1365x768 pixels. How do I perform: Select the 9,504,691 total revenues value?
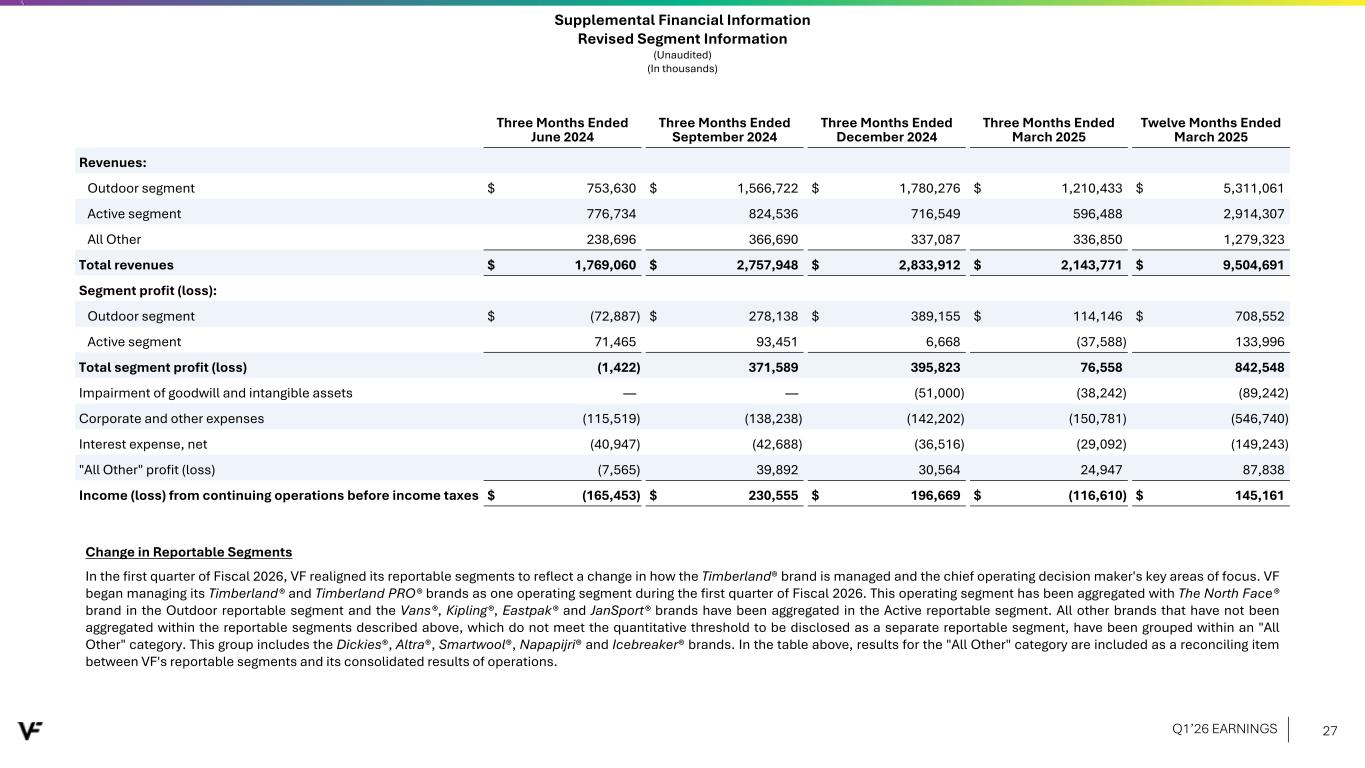pos(1244,265)
